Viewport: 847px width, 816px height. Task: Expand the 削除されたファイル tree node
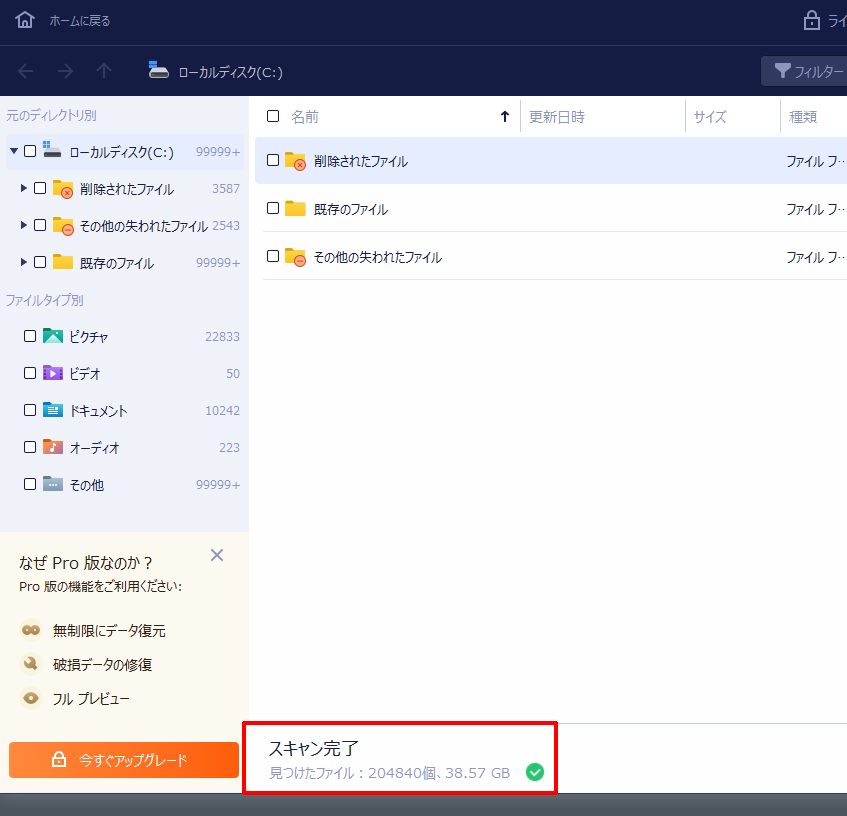[24, 189]
